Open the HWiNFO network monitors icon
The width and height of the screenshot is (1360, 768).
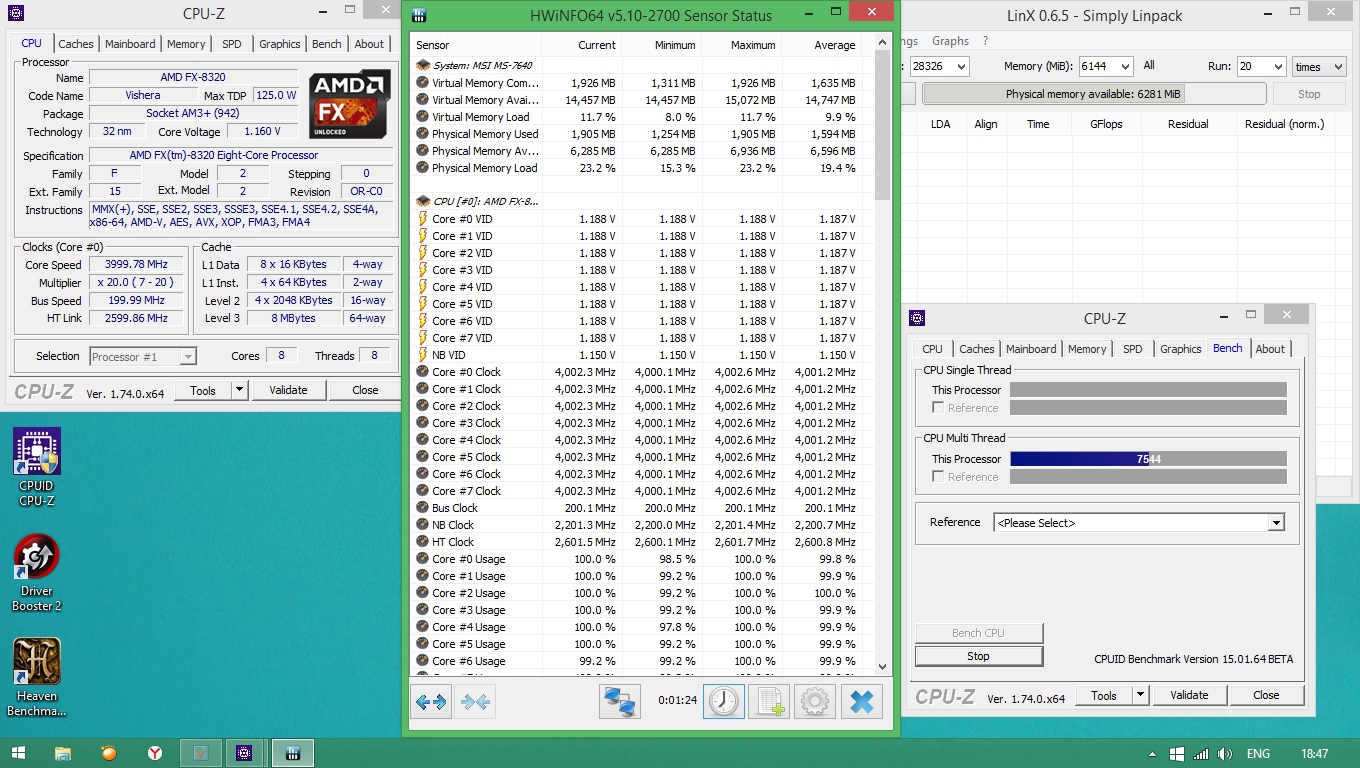(620, 702)
